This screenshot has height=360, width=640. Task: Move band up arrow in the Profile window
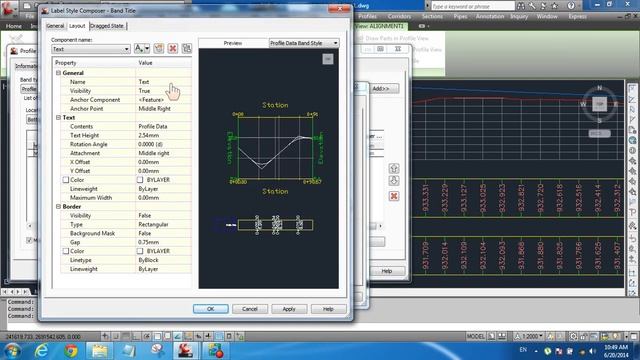[x=394, y=168]
